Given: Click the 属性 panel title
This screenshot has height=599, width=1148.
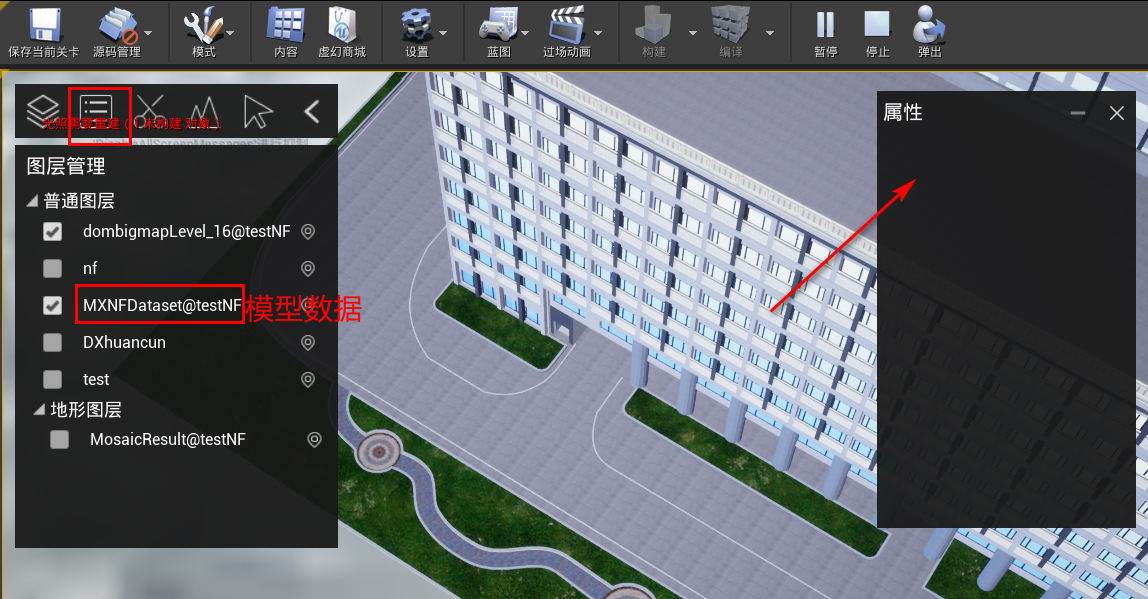Looking at the screenshot, I should pyautogui.click(x=903, y=112).
